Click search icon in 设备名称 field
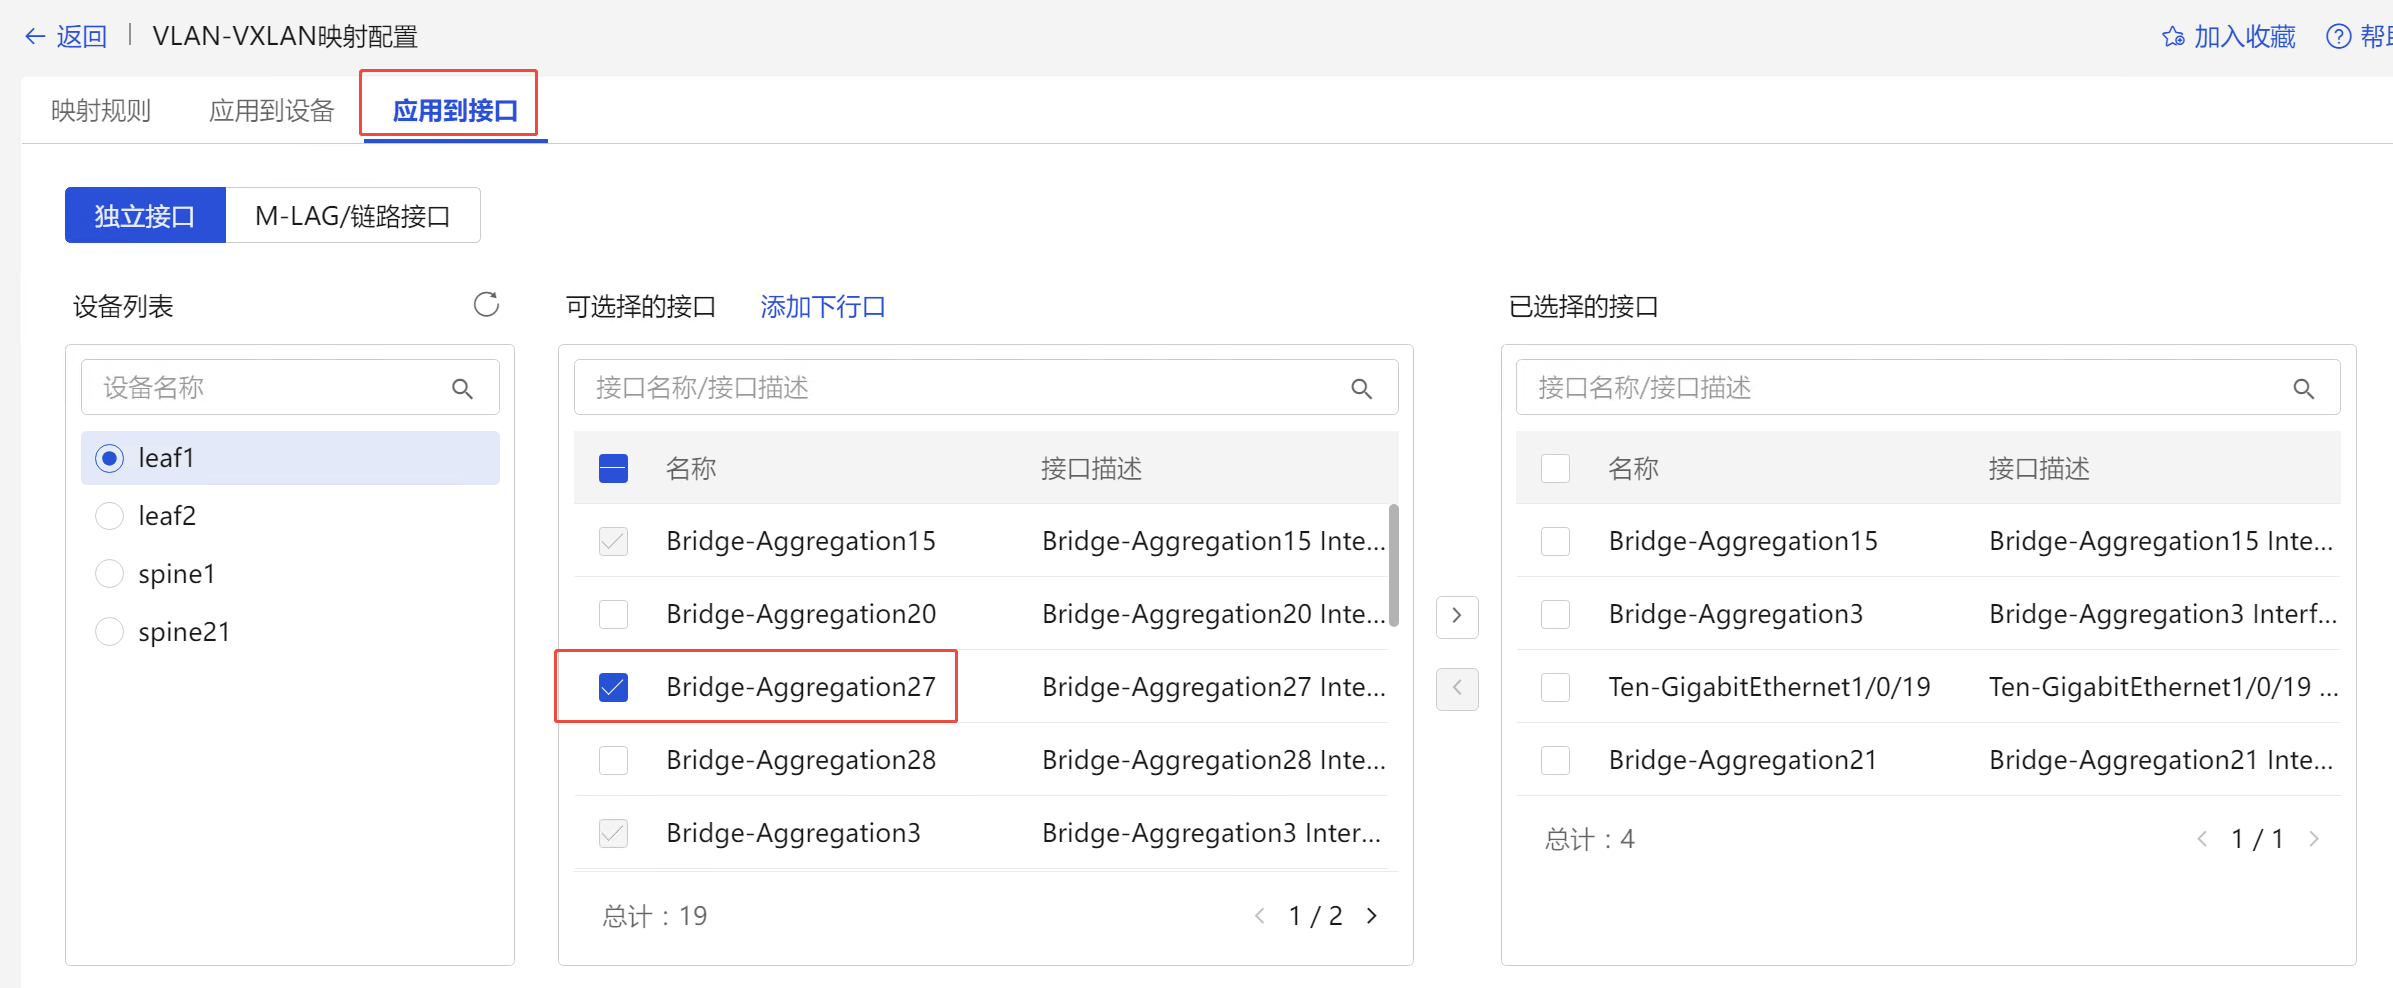Viewport: 2393px width, 988px height. click(462, 388)
